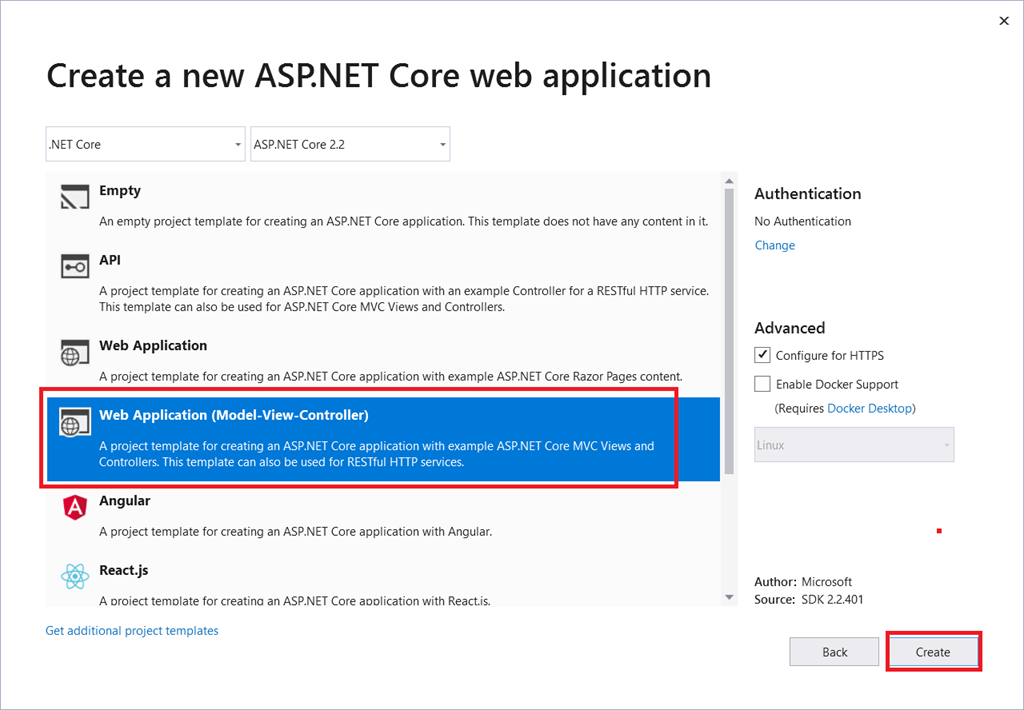Click the Back button
Screen dimensions: 1024x710
click(x=834, y=651)
